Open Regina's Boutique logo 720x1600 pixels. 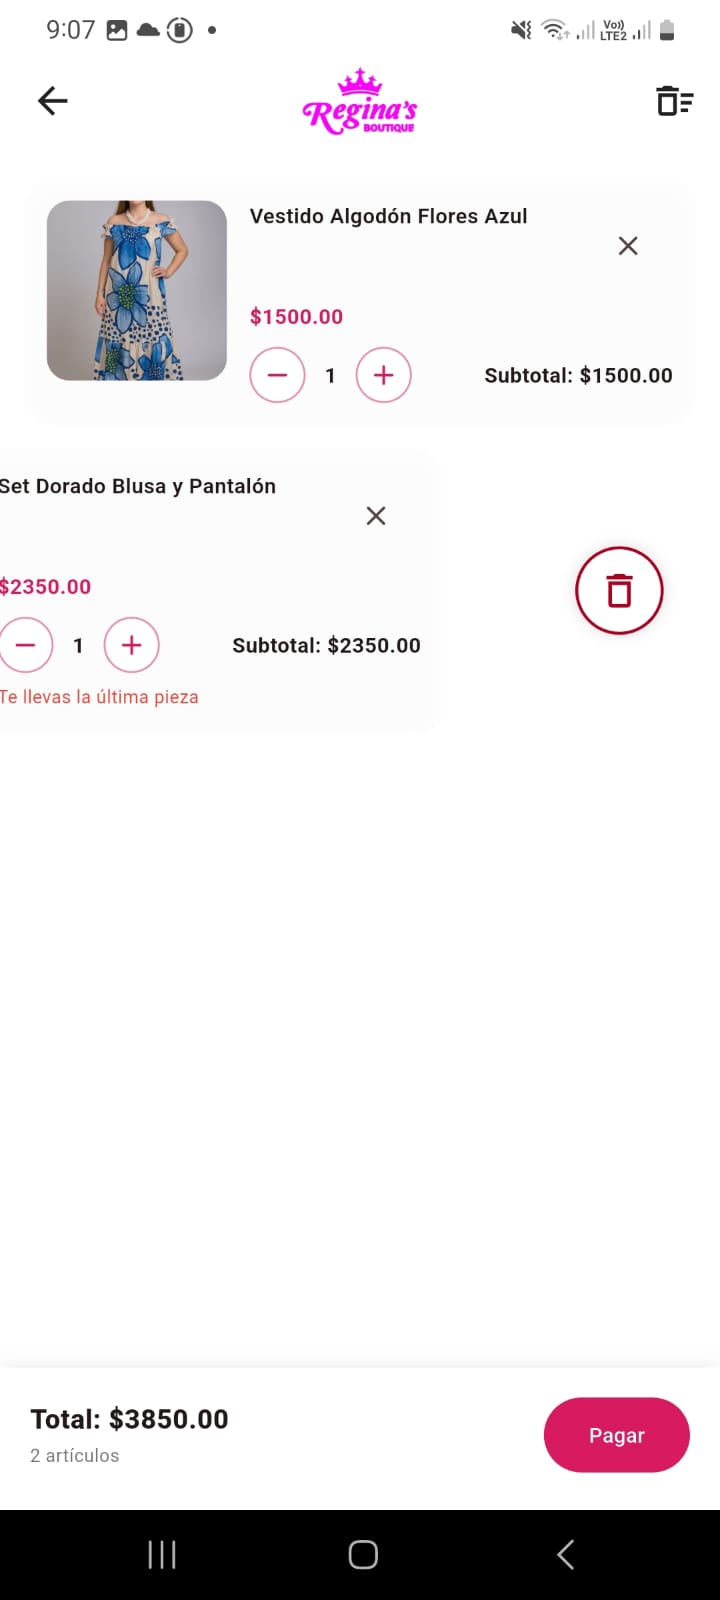click(360, 102)
